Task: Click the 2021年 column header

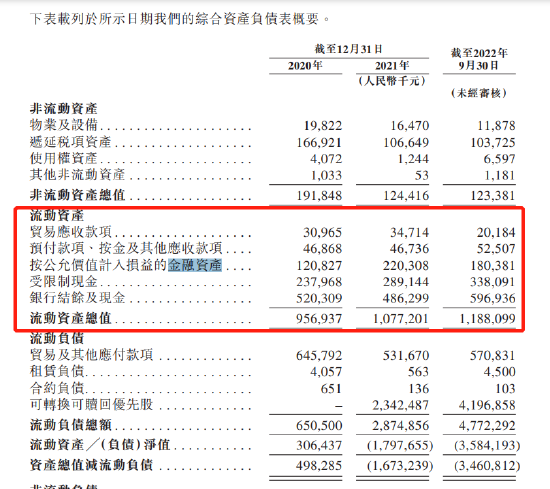Action: point(392,66)
